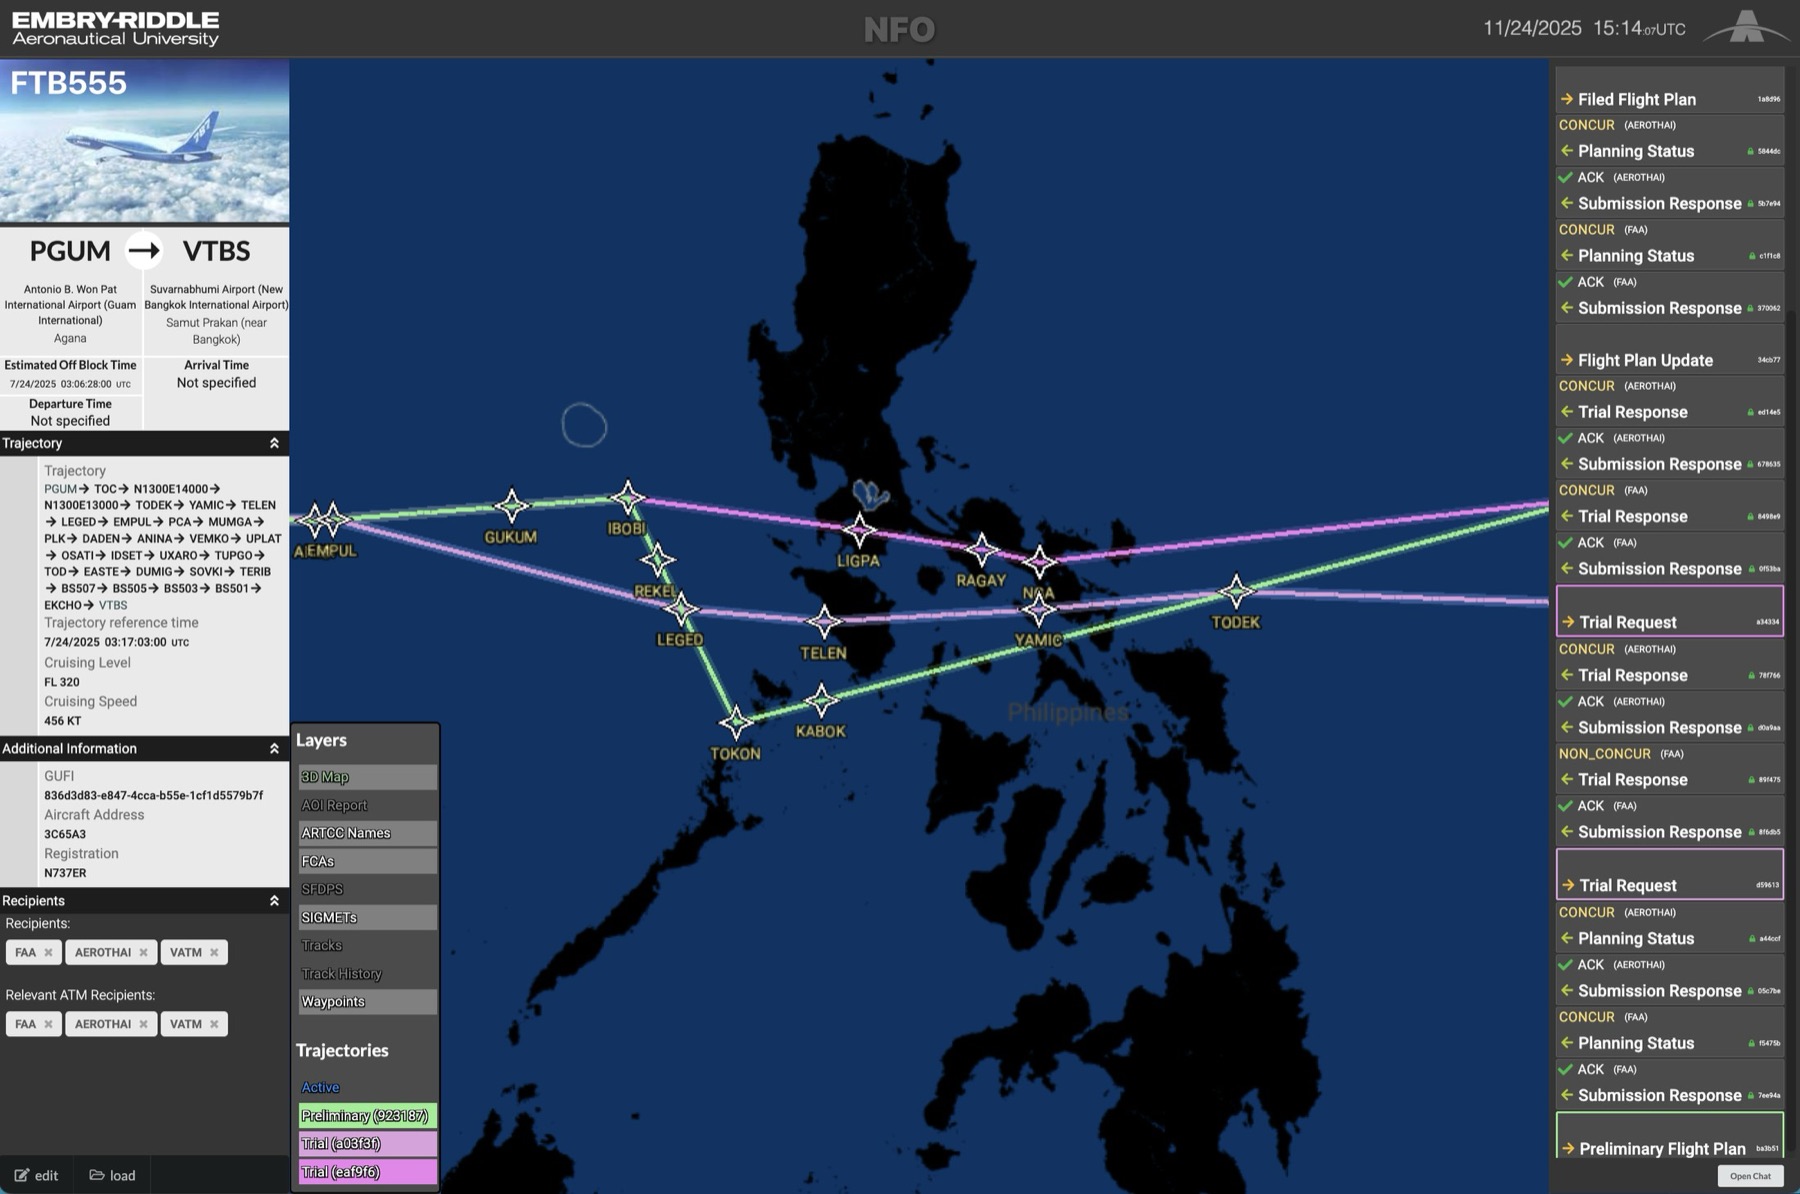Screen dimensions: 1800x1194
Task: Click the RAGAY waypoint star marker
Action: (x=981, y=549)
